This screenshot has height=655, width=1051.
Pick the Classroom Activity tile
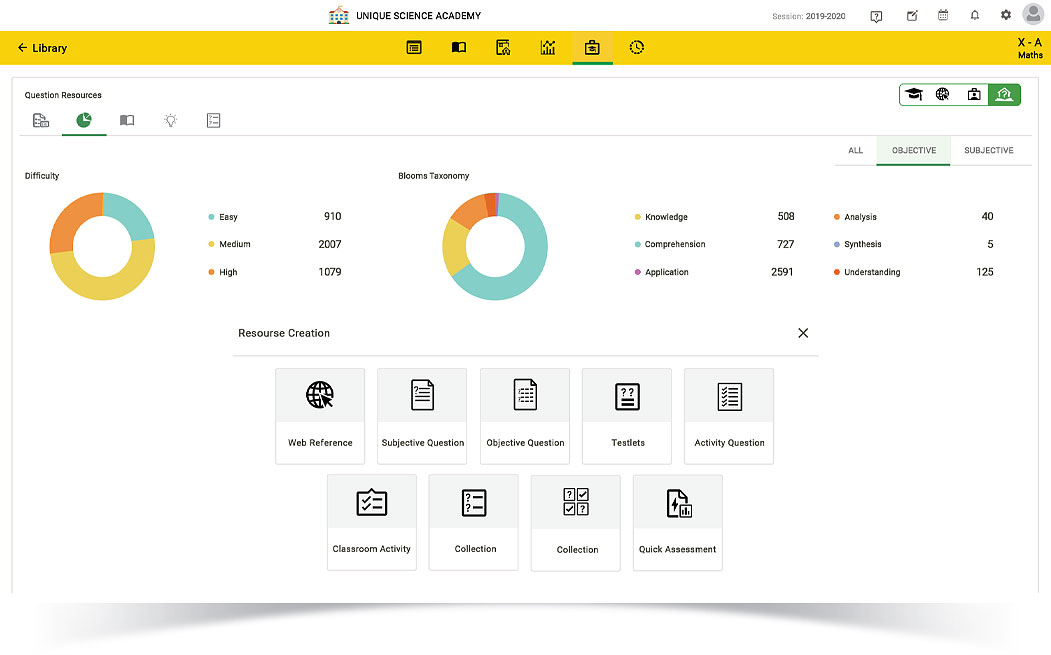[371, 521]
